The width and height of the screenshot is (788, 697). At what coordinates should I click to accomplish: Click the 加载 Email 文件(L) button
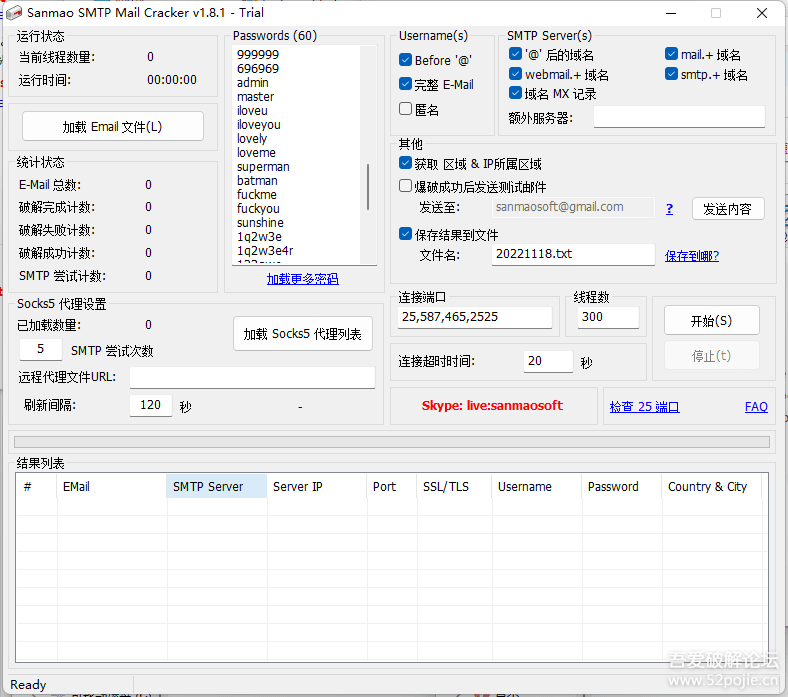(112, 127)
